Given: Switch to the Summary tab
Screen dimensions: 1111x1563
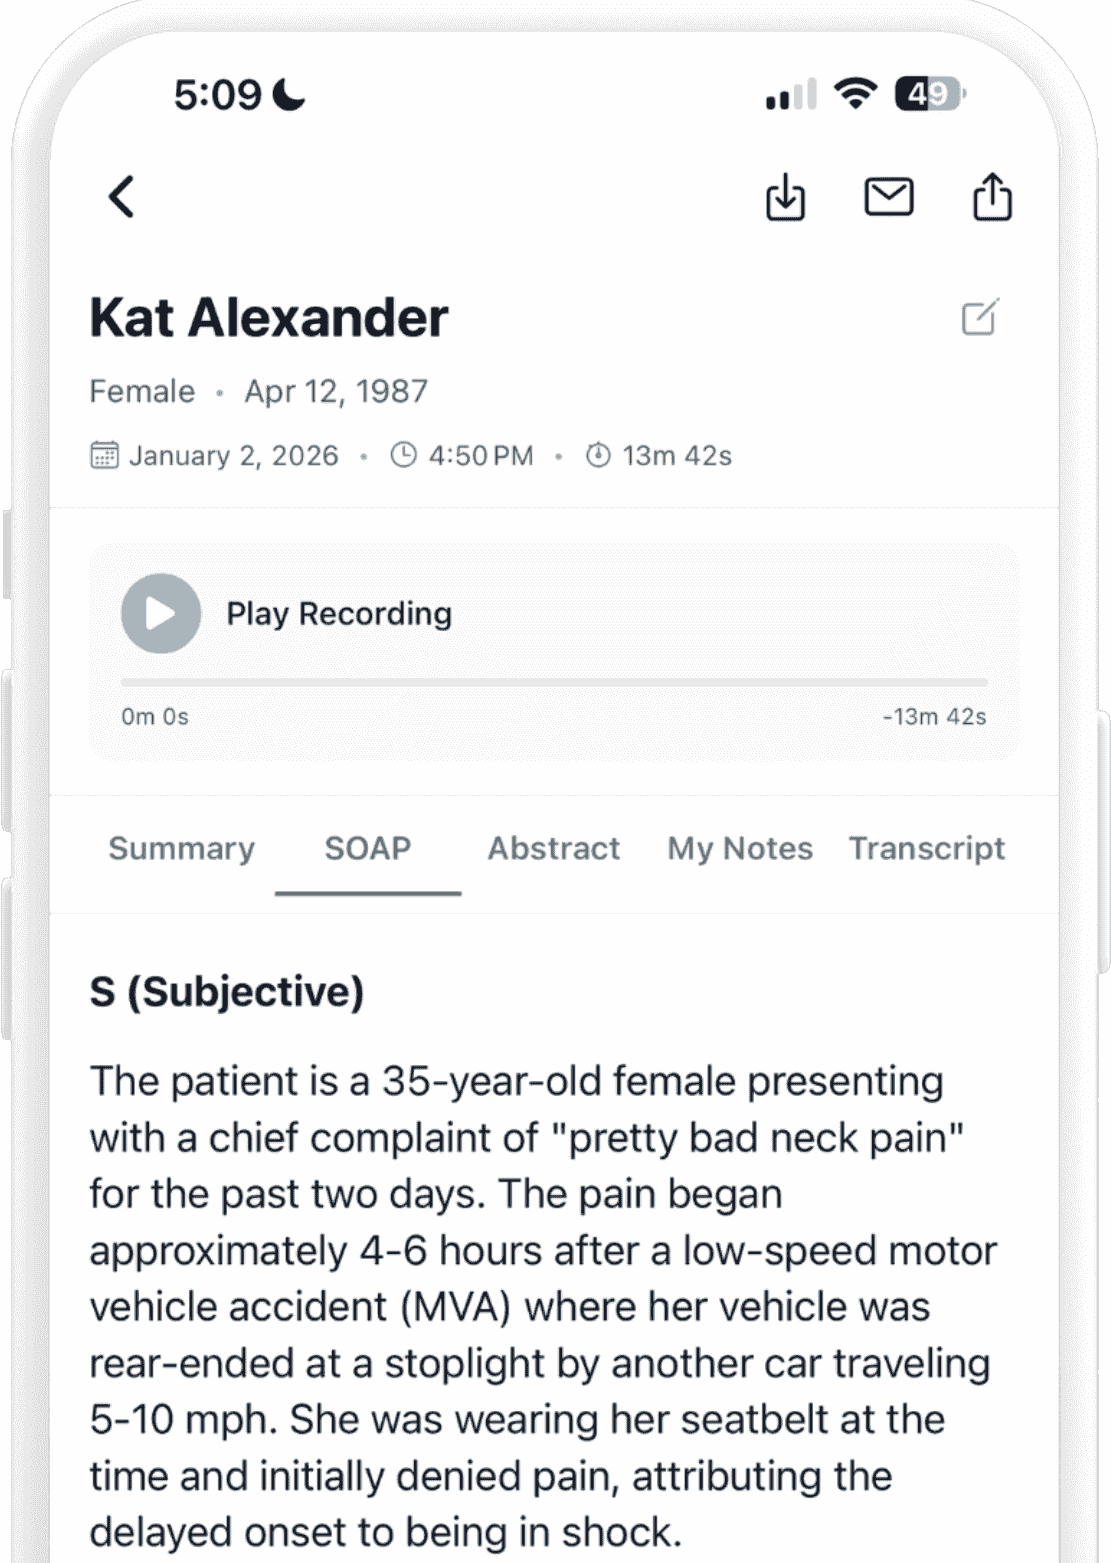Looking at the screenshot, I should (181, 849).
